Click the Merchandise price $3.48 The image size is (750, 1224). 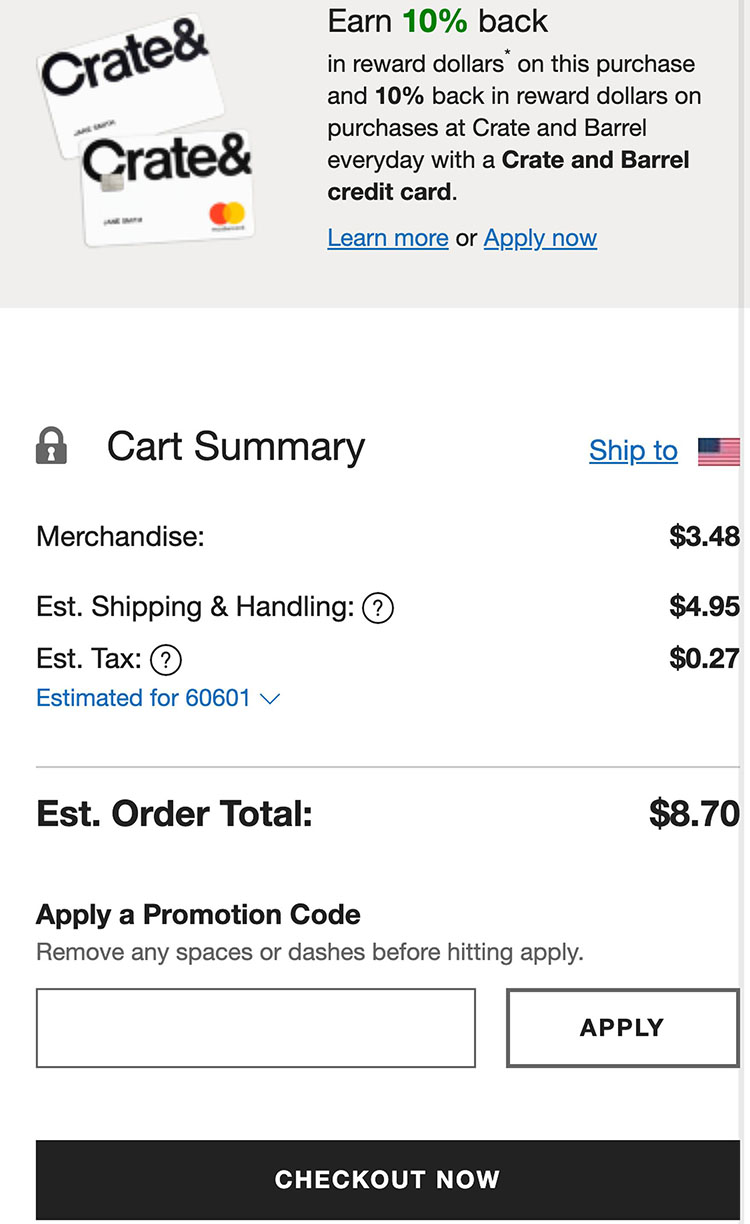704,537
